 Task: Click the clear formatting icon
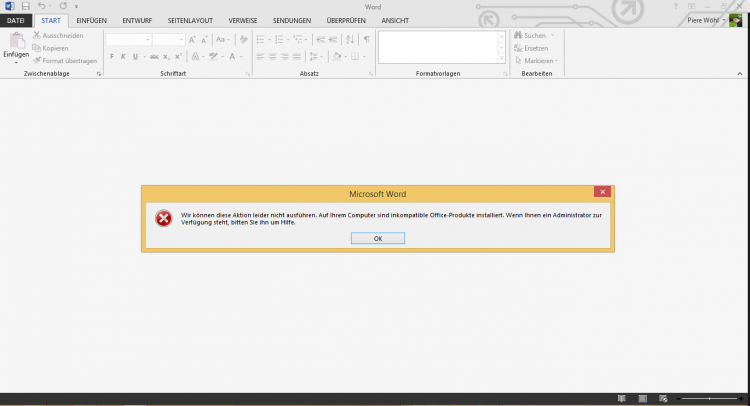(x=243, y=40)
